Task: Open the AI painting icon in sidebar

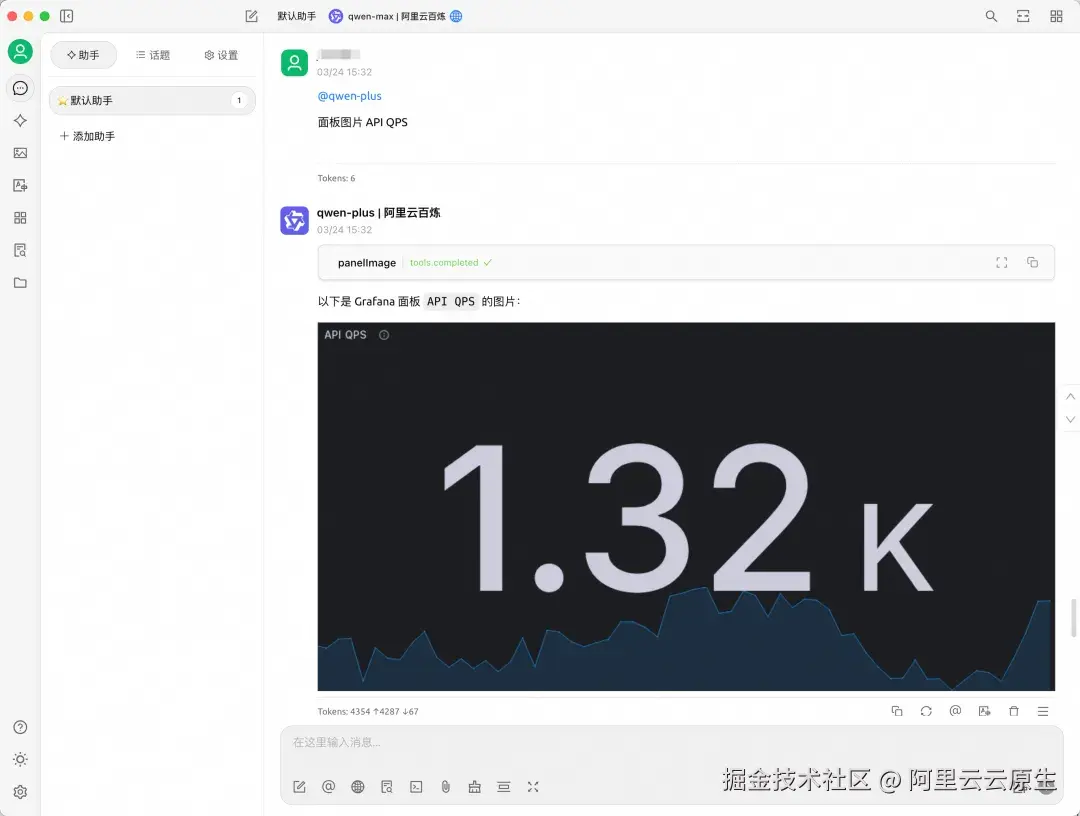Action: click(x=20, y=152)
